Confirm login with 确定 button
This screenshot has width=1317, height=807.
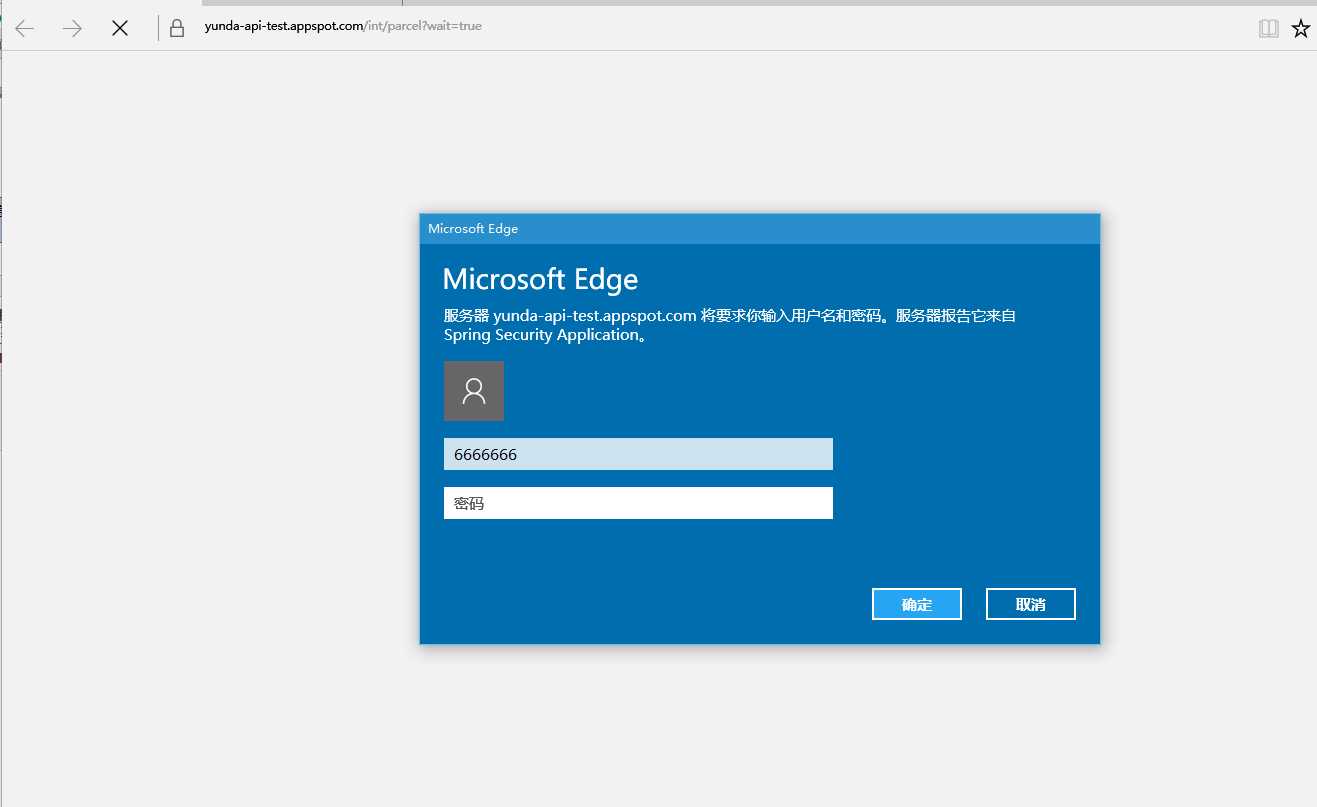[x=917, y=604]
